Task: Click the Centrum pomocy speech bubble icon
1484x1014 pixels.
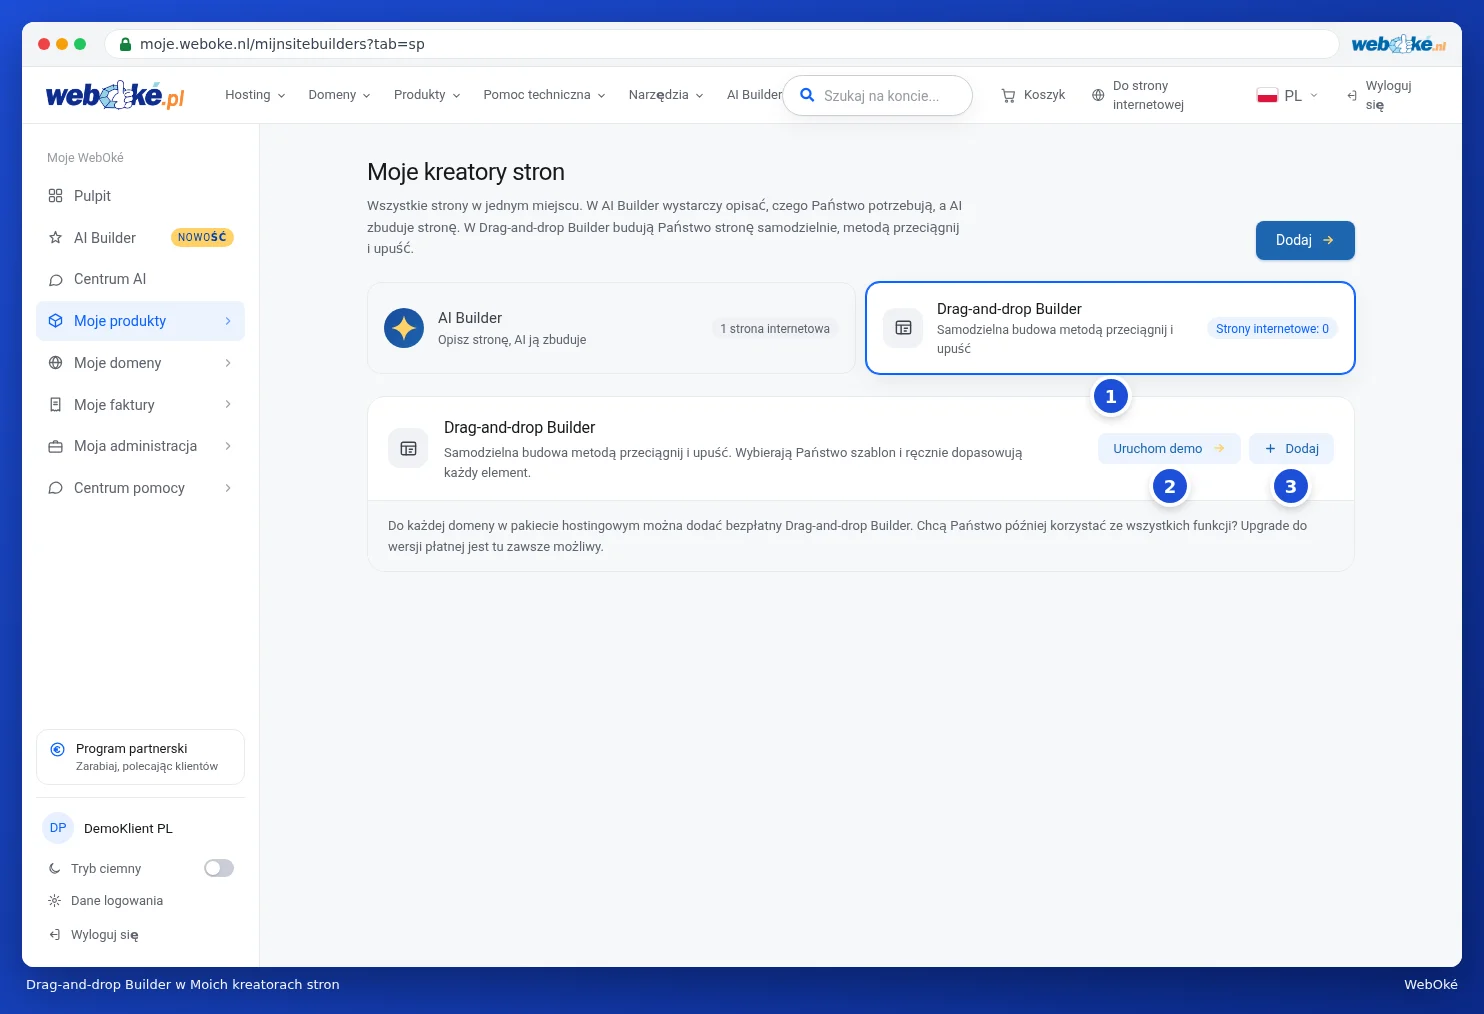Action: click(55, 488)
